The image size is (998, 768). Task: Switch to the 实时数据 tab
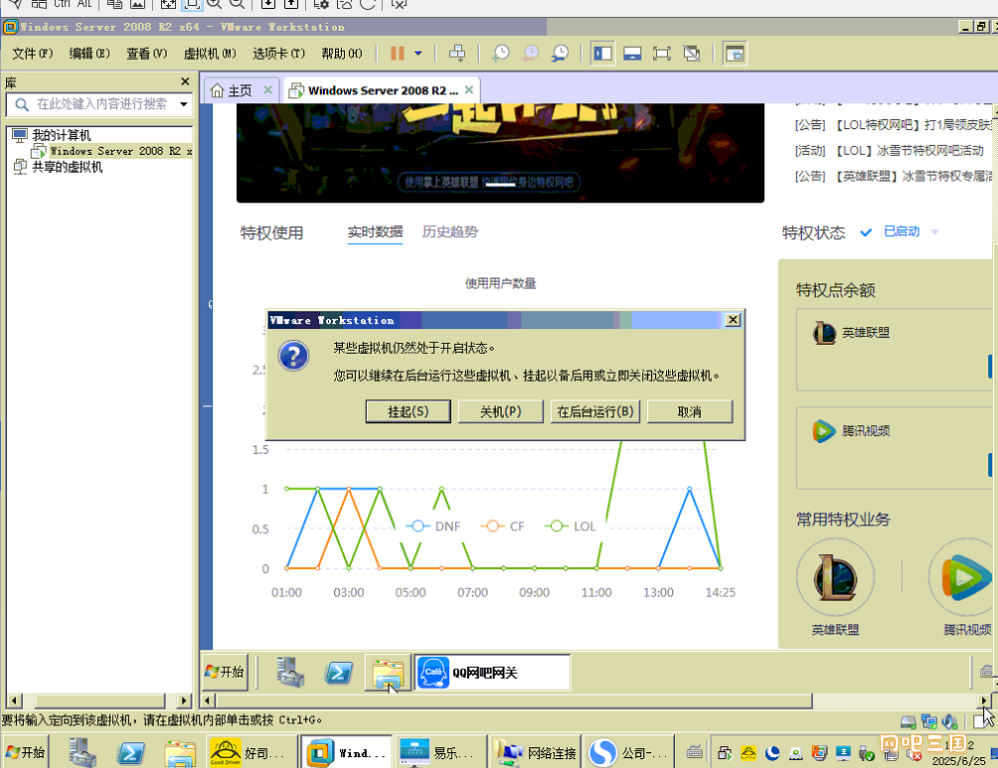tap(375, 232)
